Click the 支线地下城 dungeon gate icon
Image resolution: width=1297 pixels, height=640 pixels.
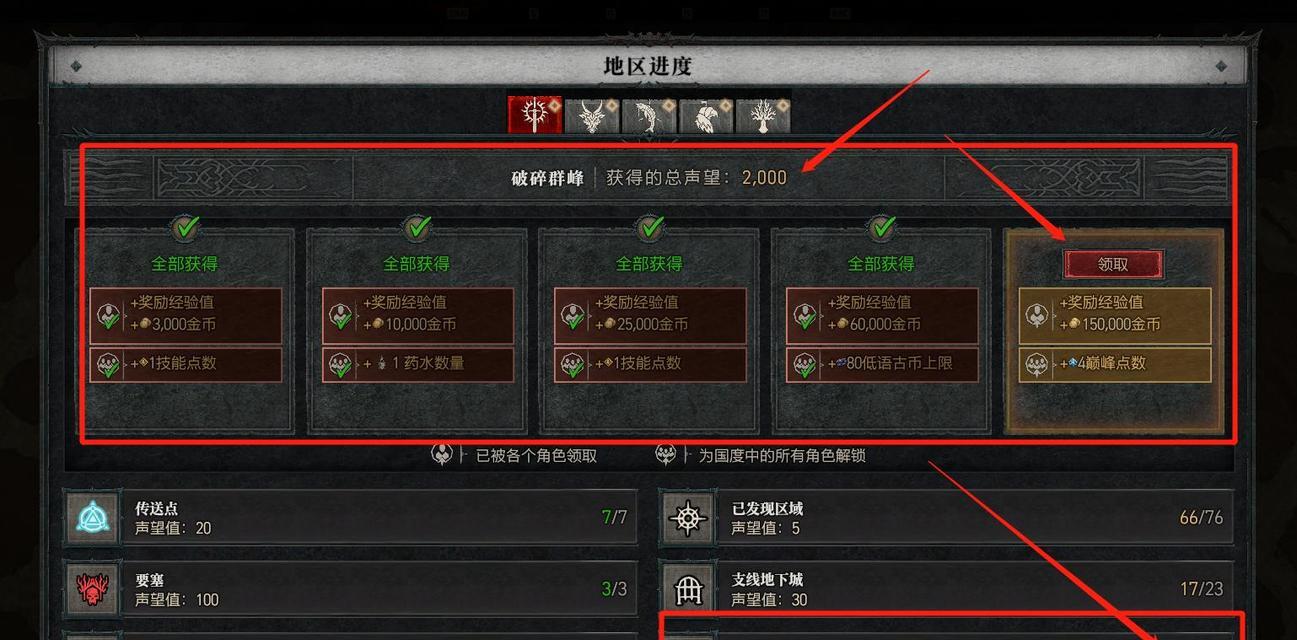(x=688, y=589)
